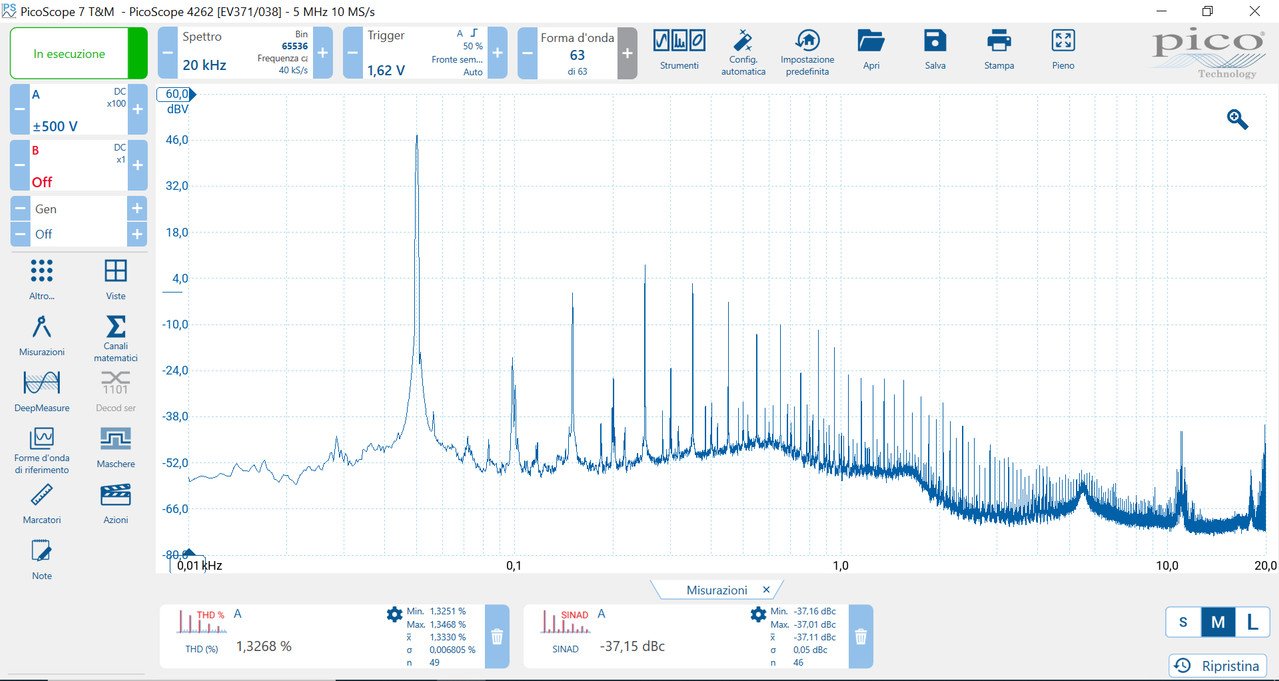Go to previous Forma d'onda buffer
Image resolution: width=1279 pixels, height=681 pixels.
click(x=527, y=53)
